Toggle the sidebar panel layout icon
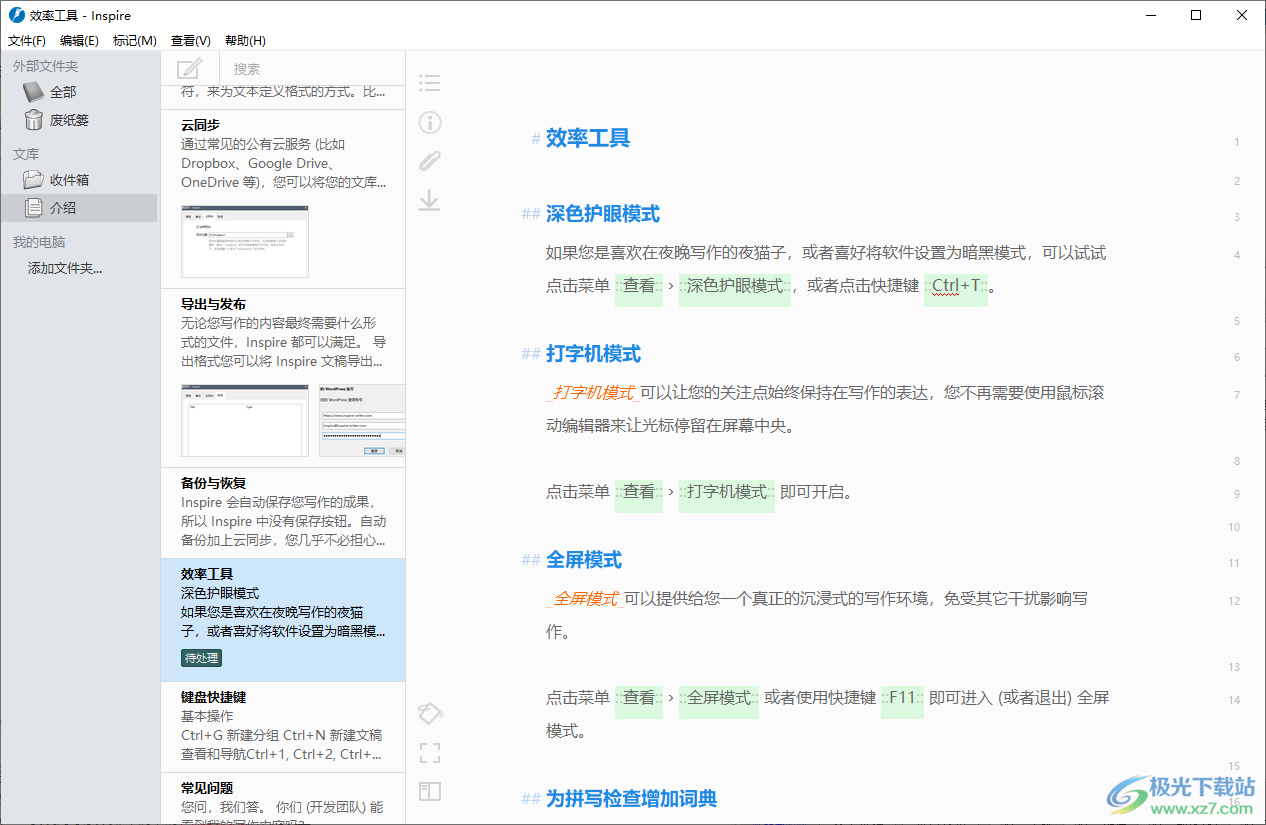 point(429,792)
